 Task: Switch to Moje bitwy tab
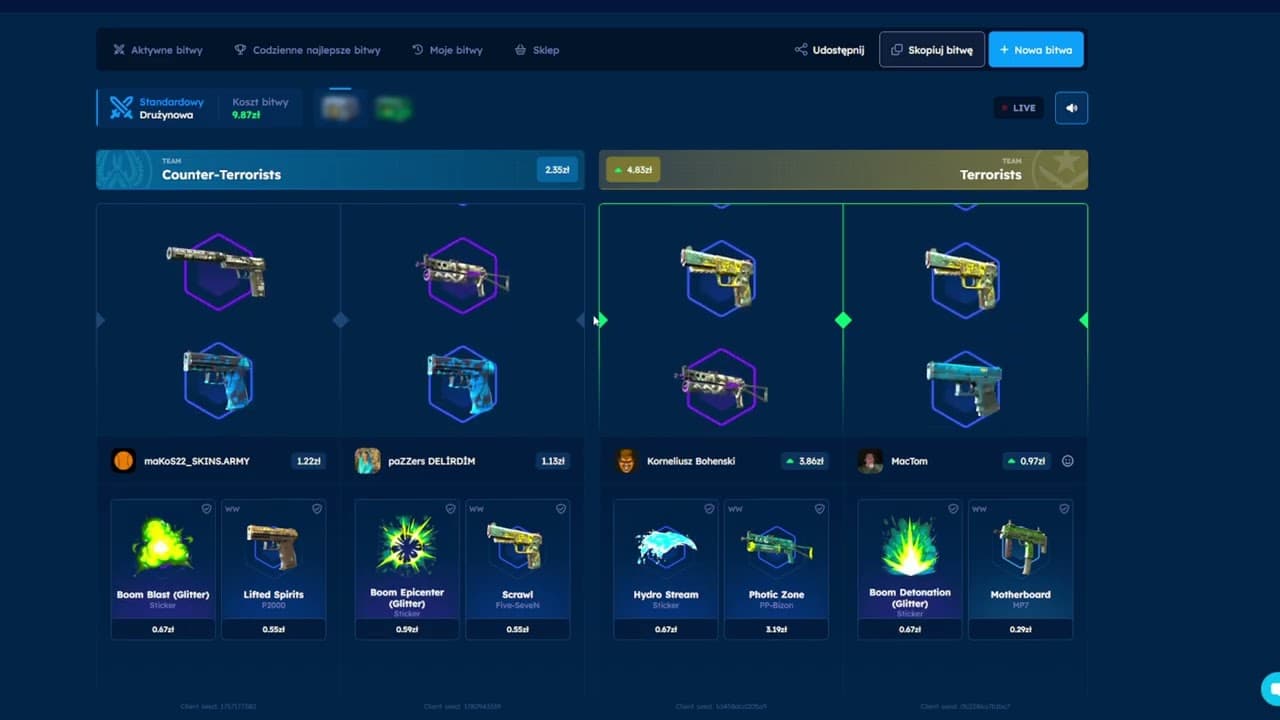pos(447,50)
